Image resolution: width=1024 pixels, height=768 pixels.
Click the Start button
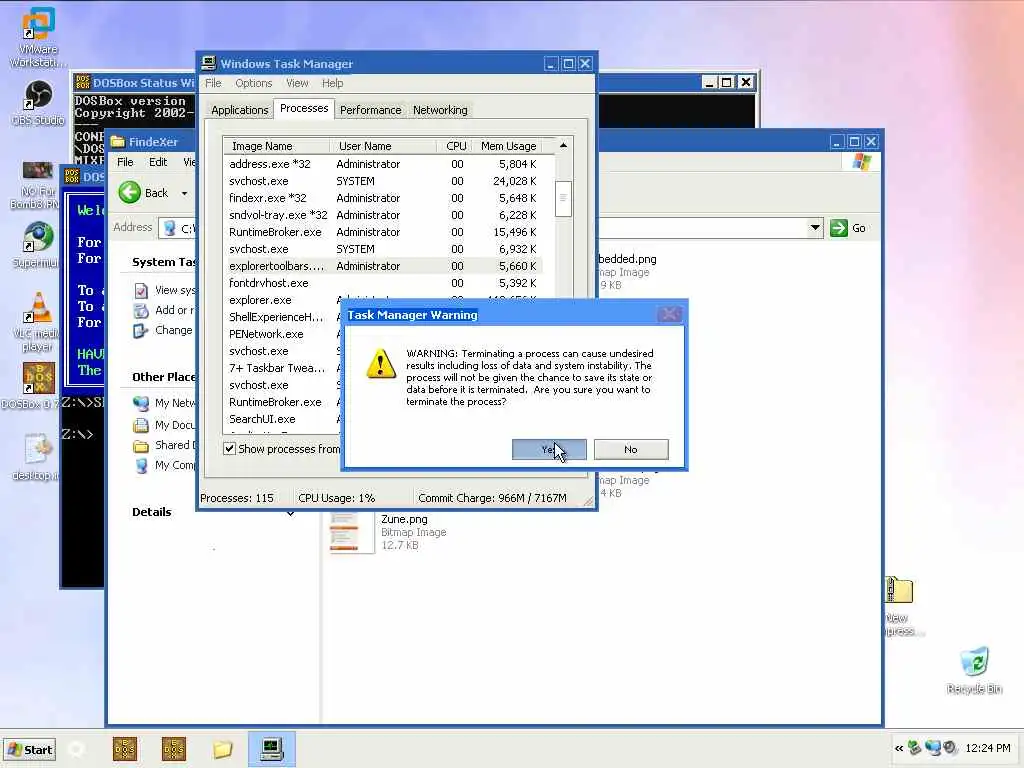click(29, 749)
